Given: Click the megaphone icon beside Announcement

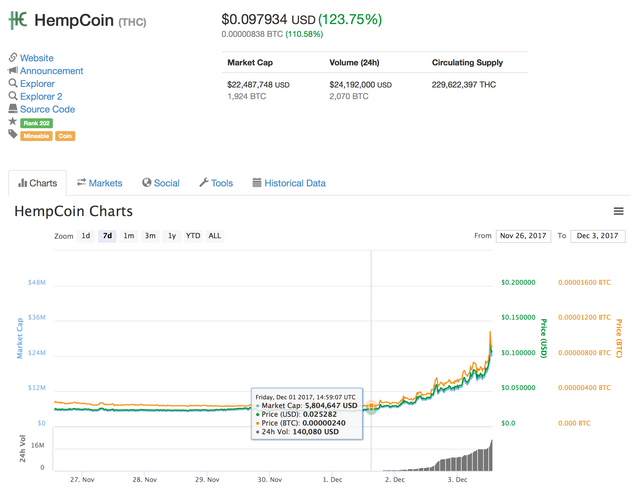Looking at the screenshot, I should (13, 70).
